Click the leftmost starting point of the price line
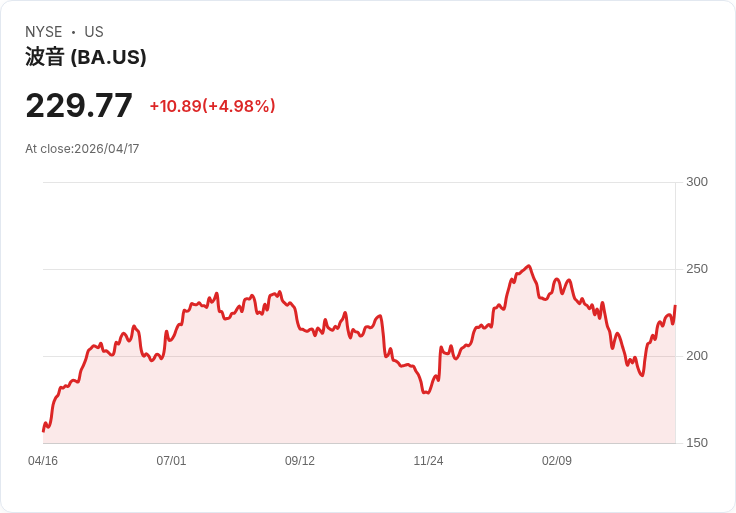This screenshot has width=736, height=513. (x=43, y=430)
